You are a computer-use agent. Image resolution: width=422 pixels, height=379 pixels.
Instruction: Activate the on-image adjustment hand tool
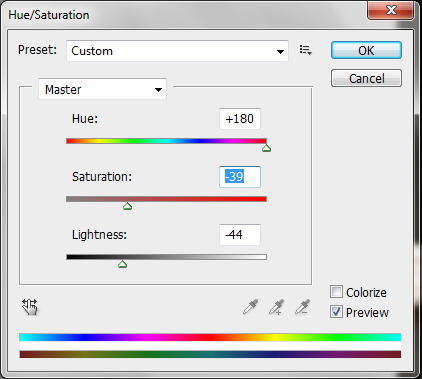[30, 307]
